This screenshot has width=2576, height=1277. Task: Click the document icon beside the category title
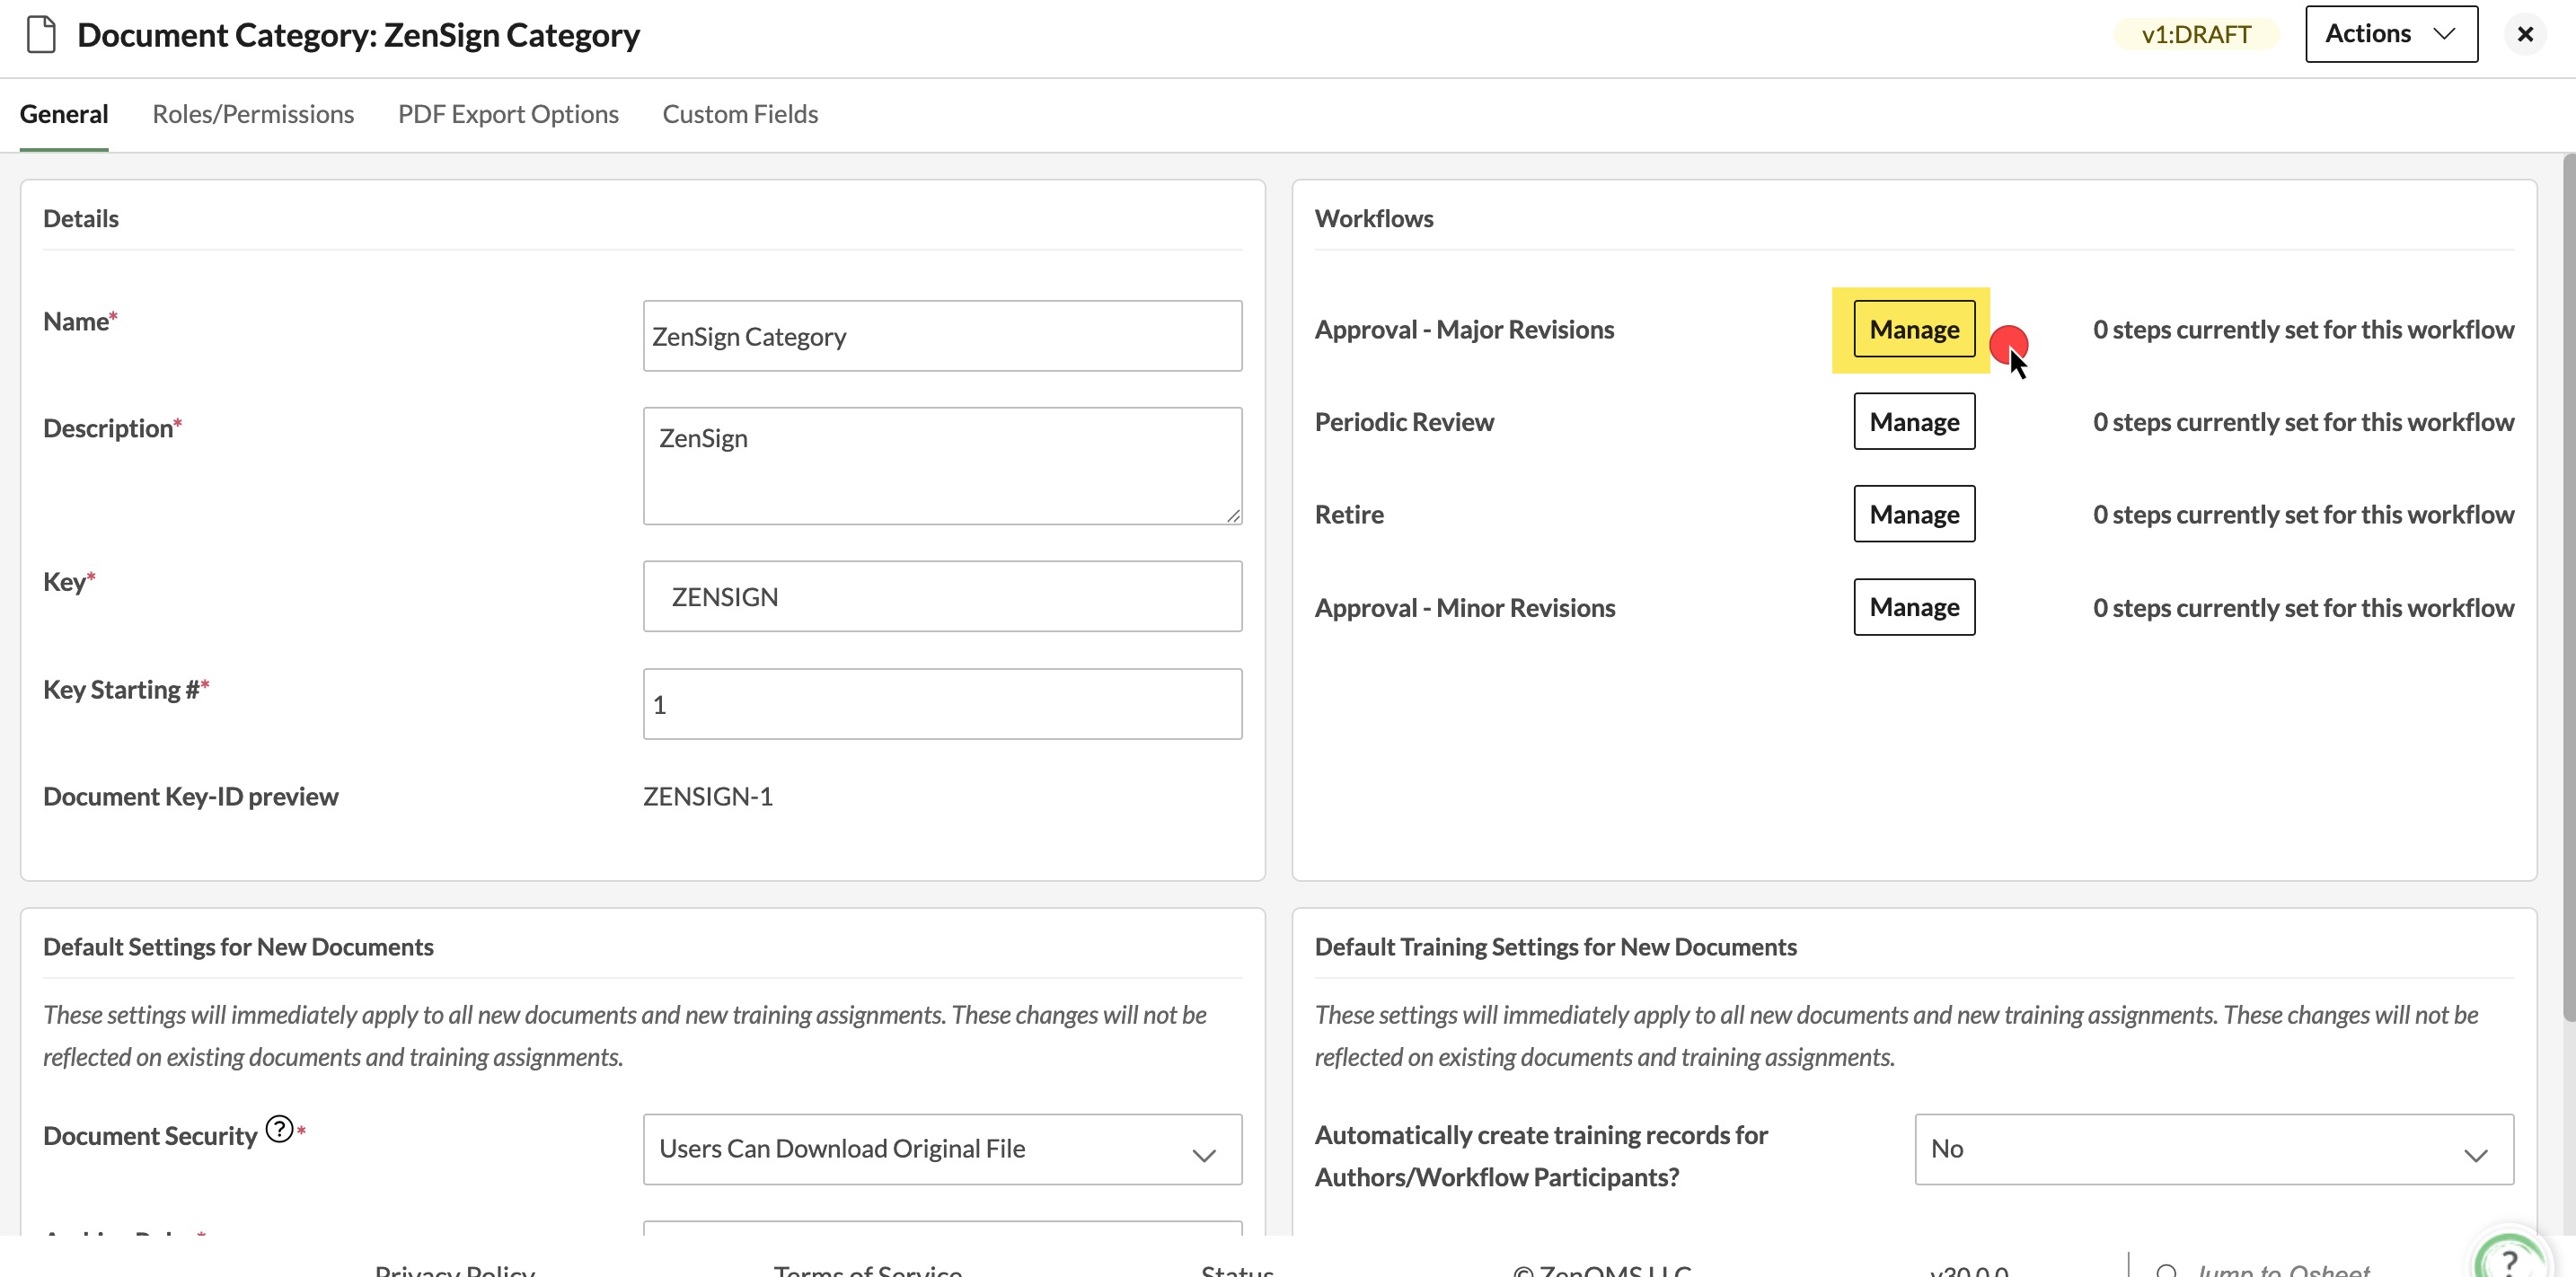(x=41, y=35)
